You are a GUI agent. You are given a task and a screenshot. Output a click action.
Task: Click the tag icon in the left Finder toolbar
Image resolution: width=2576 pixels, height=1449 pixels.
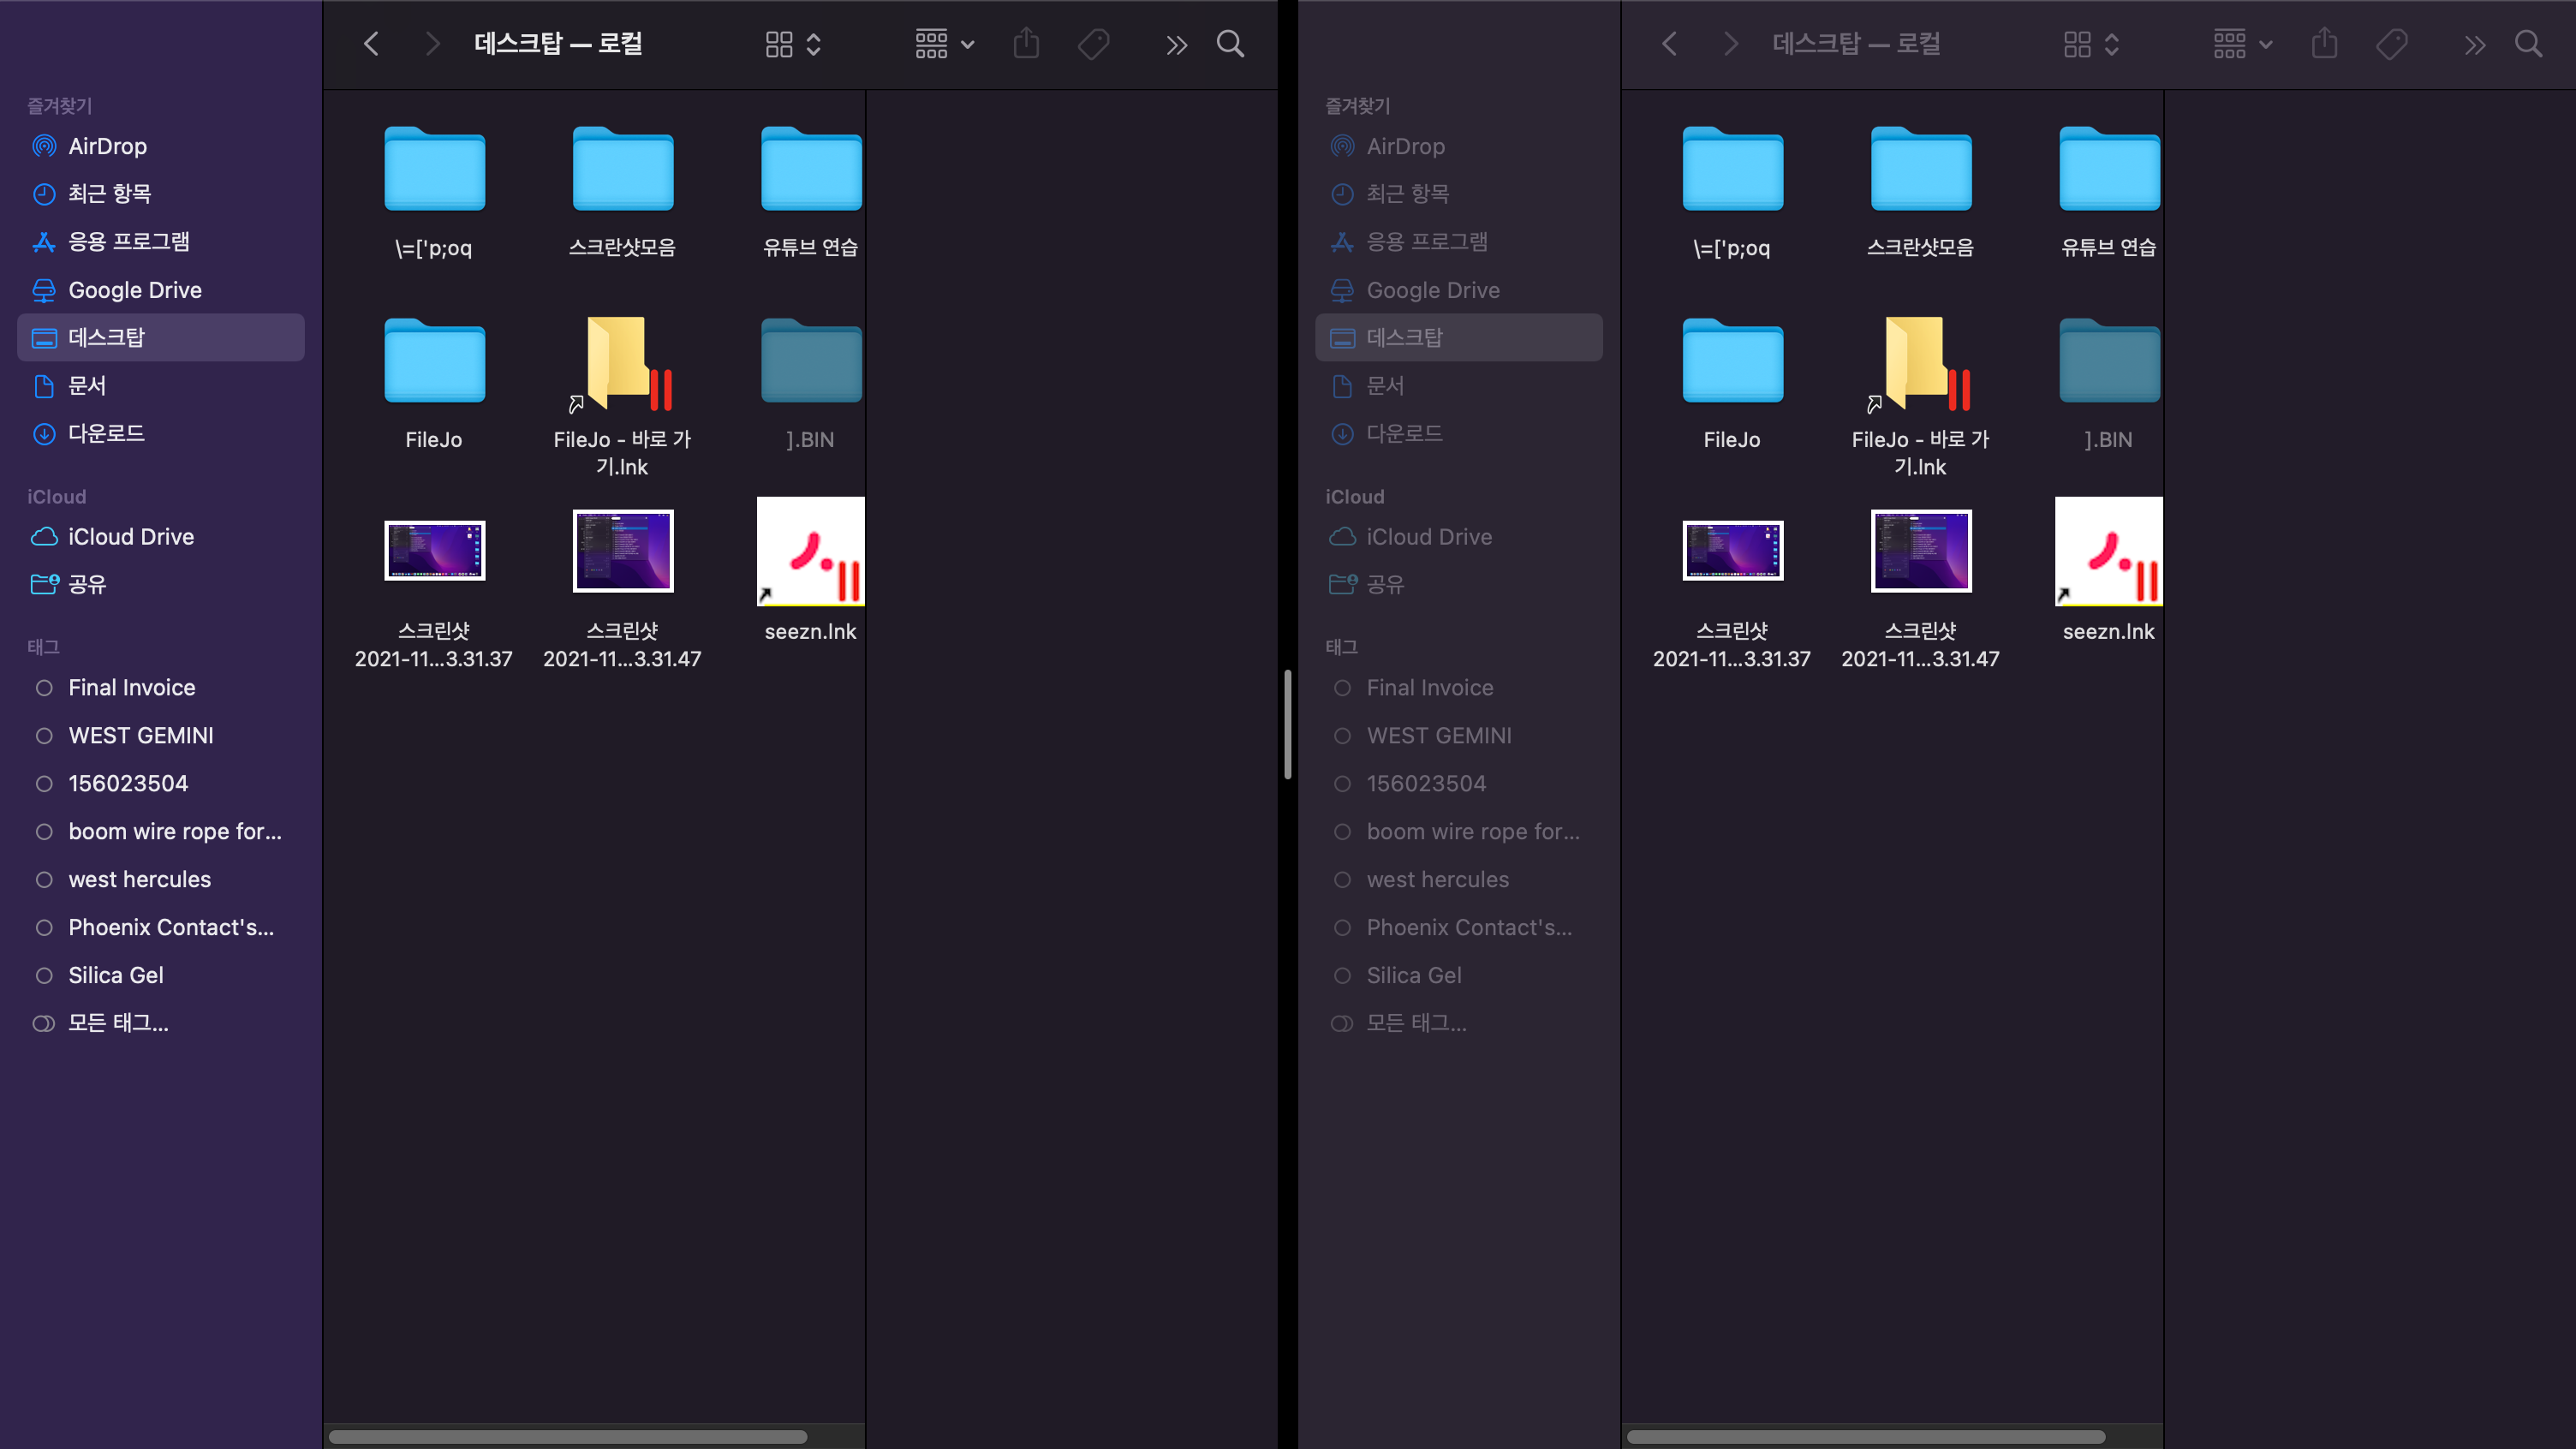pos(1093,44)
